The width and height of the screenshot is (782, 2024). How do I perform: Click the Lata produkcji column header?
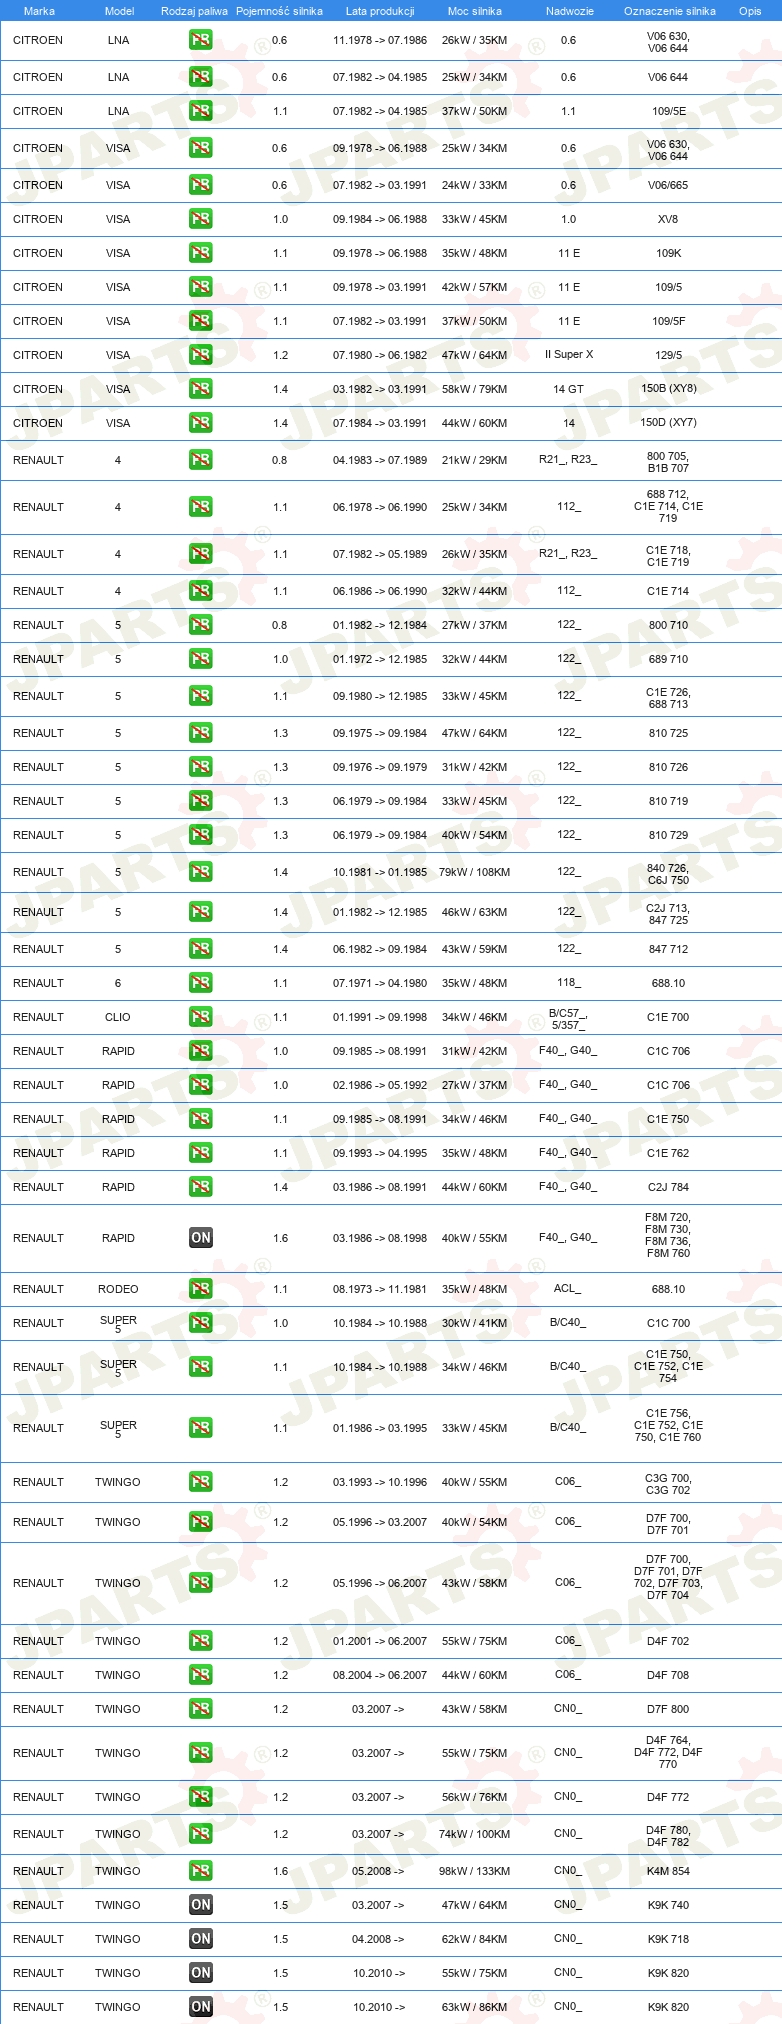coord(380,11)
